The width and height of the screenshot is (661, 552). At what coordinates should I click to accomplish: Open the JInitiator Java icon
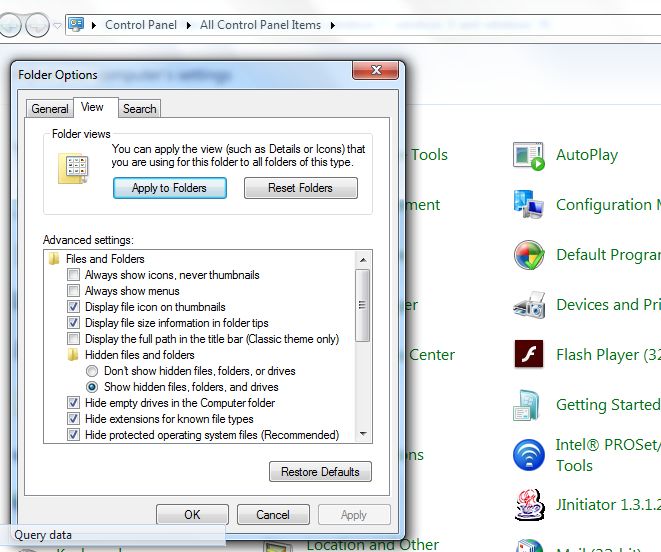pyautogui.click(x=529, y=505)
